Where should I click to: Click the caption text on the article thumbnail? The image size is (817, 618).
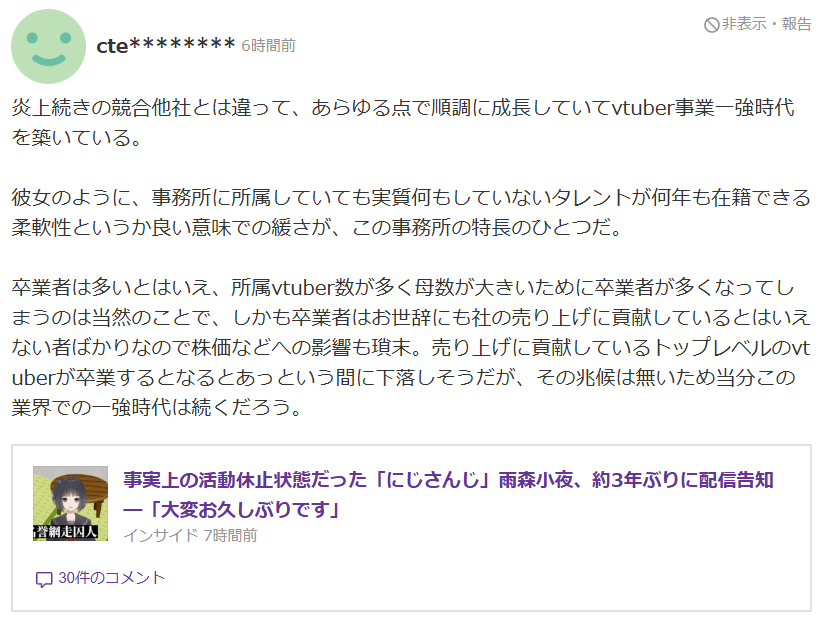tap(66, 532)
